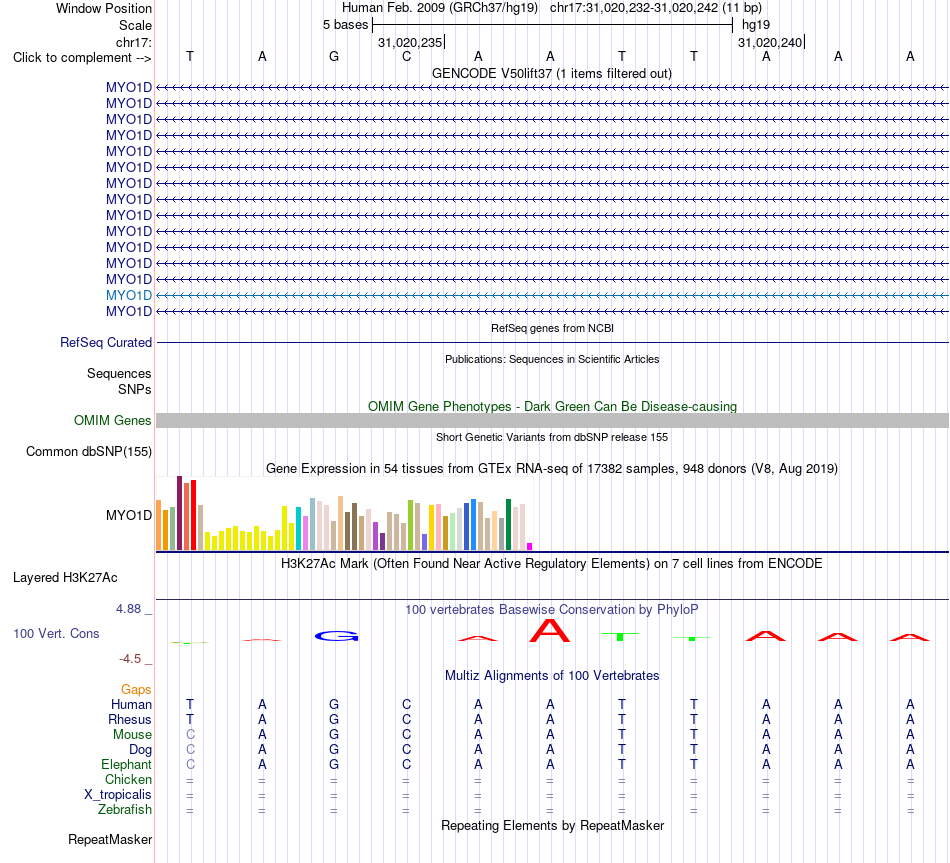
Task: Click the 'Repeating Elements by RepeatMasker' title
Action: [x=552, y=825]
